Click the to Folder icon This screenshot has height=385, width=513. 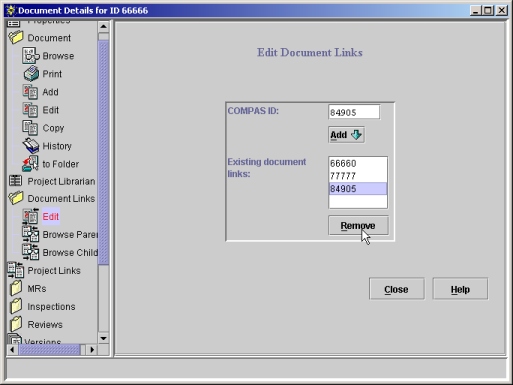click(30, 164)
